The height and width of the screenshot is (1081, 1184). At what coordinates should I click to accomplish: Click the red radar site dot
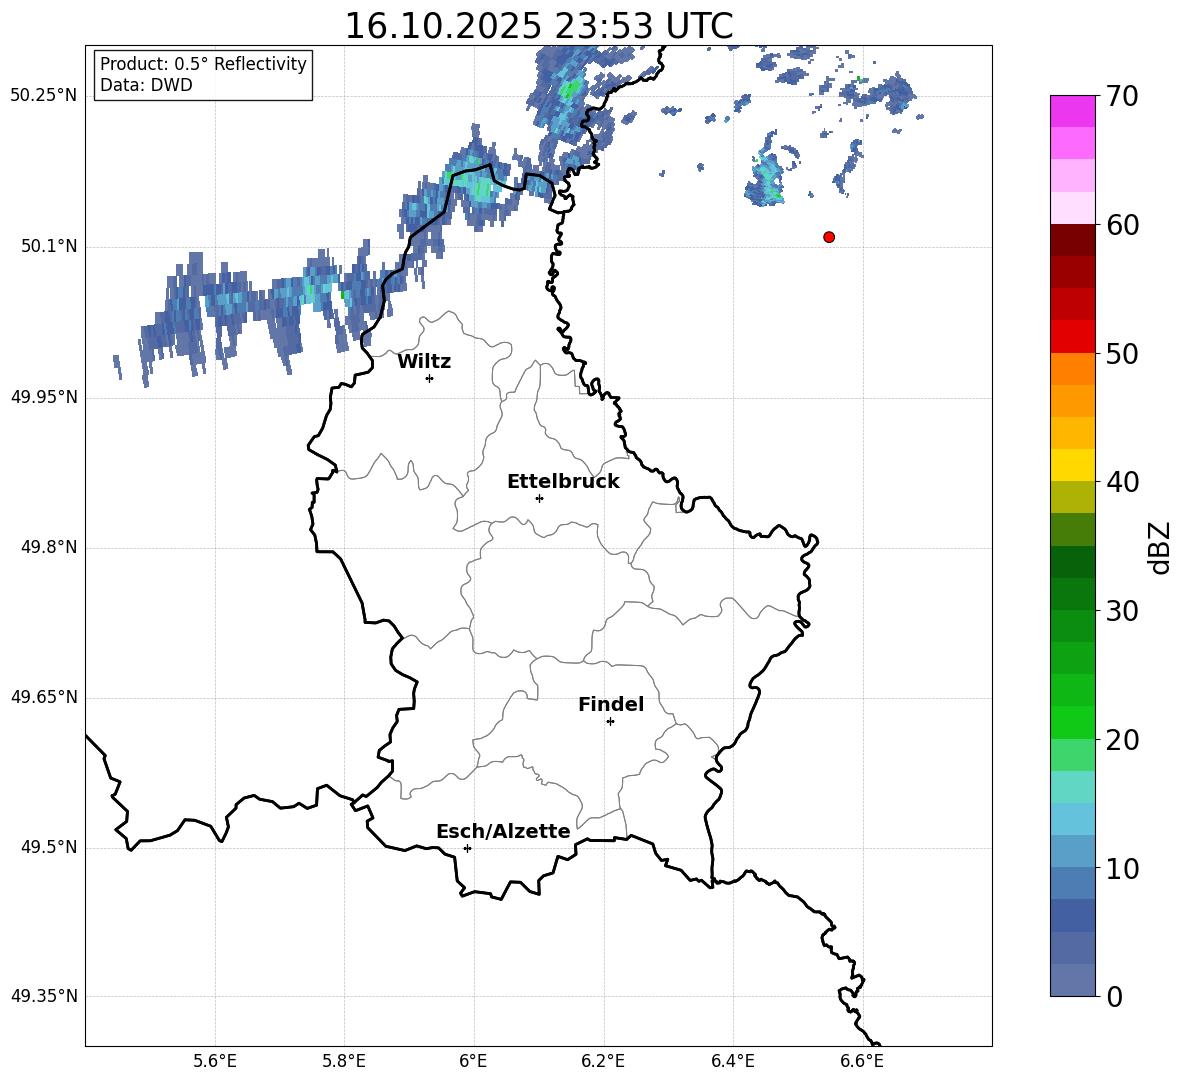pyautogui.click(x=829, y=237)
